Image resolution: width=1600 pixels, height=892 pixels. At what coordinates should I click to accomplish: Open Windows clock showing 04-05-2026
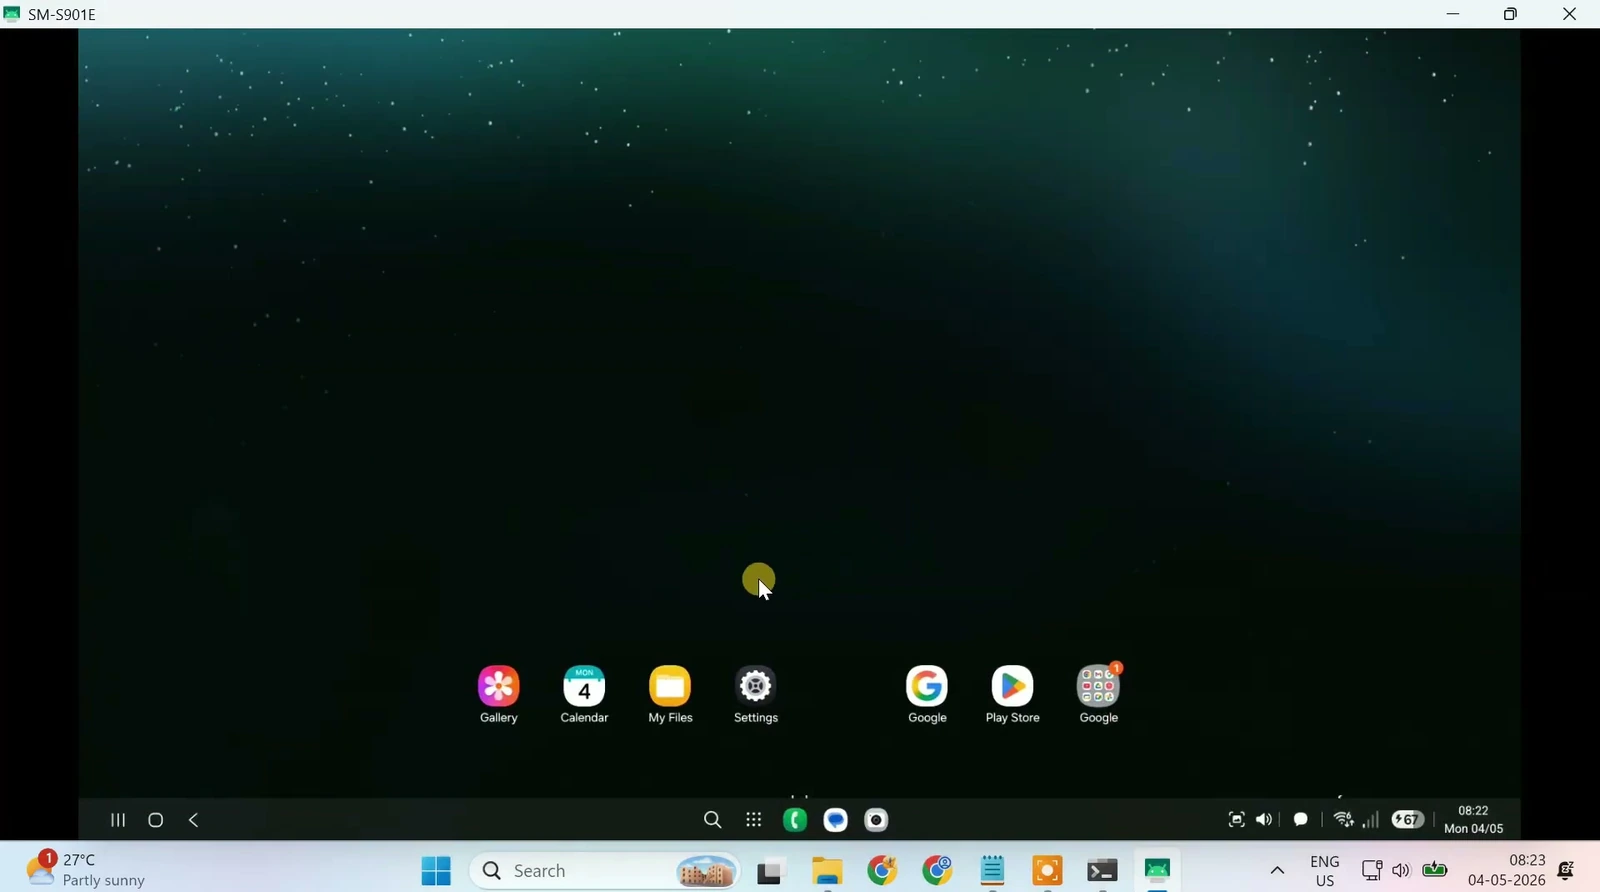point(1507,871)
